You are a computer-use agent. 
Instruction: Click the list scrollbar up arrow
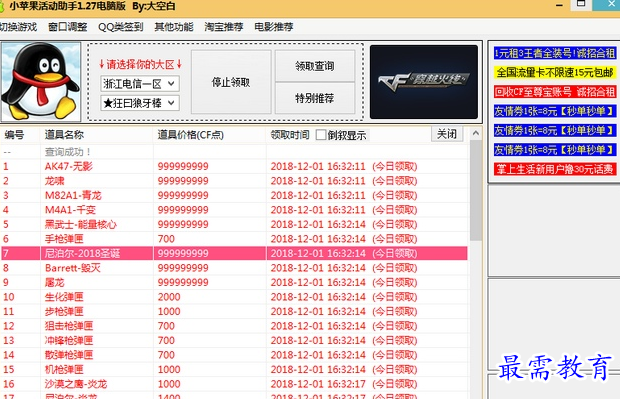coord(476,134)
